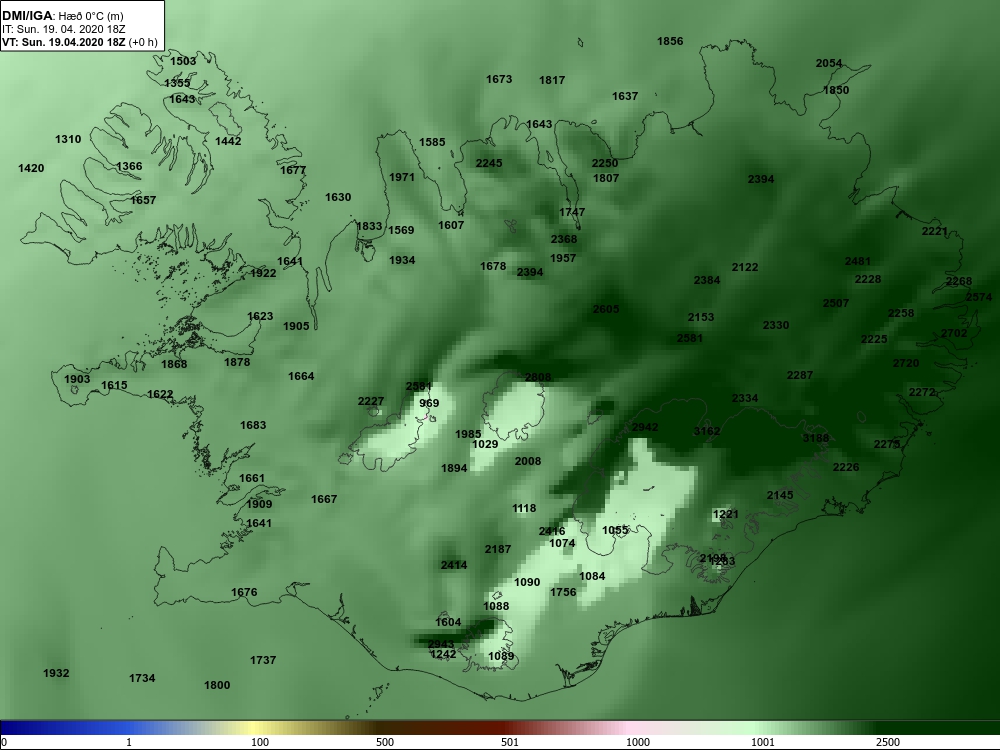Click the northern value 1856
The height and width of the screenshot is (750, 1000).
coord(670,41)
